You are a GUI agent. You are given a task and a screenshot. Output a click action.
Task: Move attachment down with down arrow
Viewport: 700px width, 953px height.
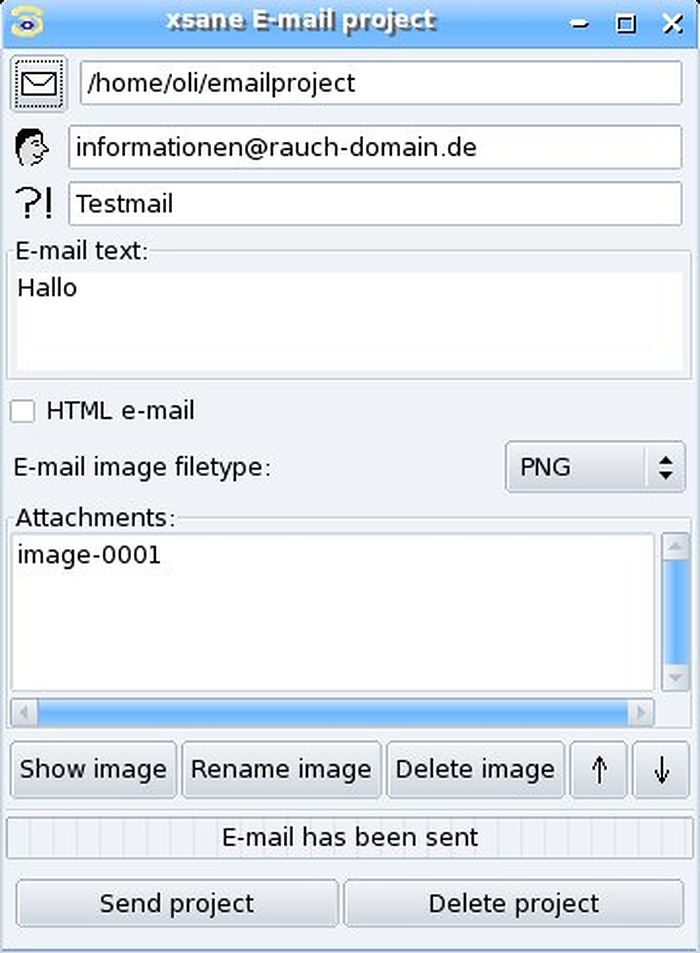661,769
